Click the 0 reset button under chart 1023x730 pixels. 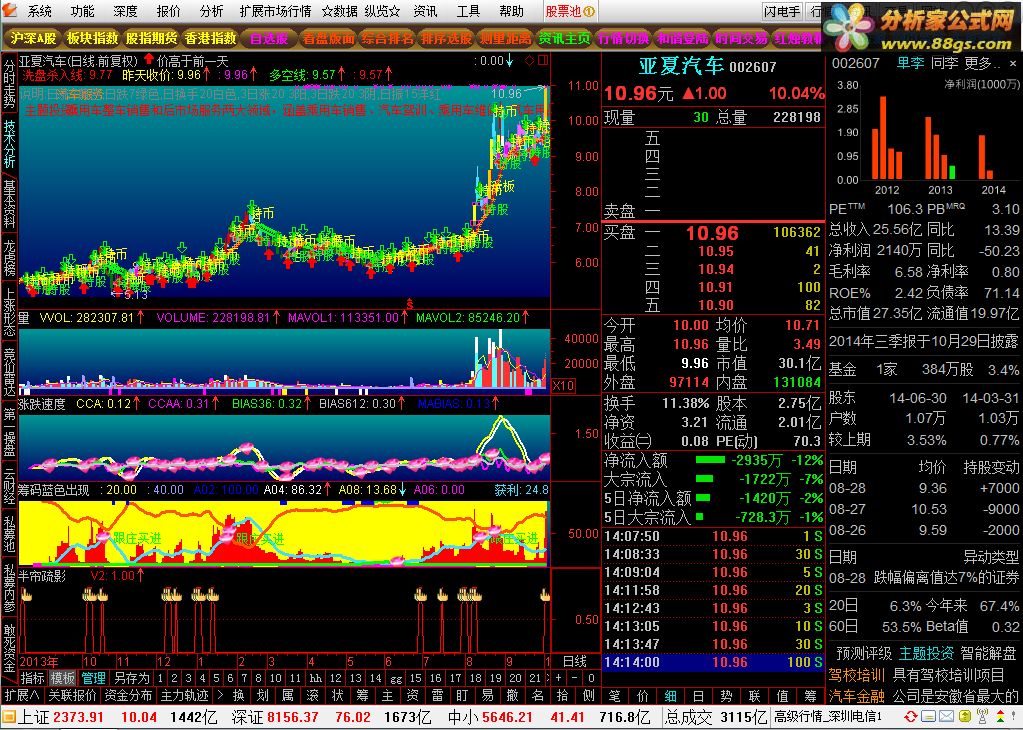click(x=591, y=678)
